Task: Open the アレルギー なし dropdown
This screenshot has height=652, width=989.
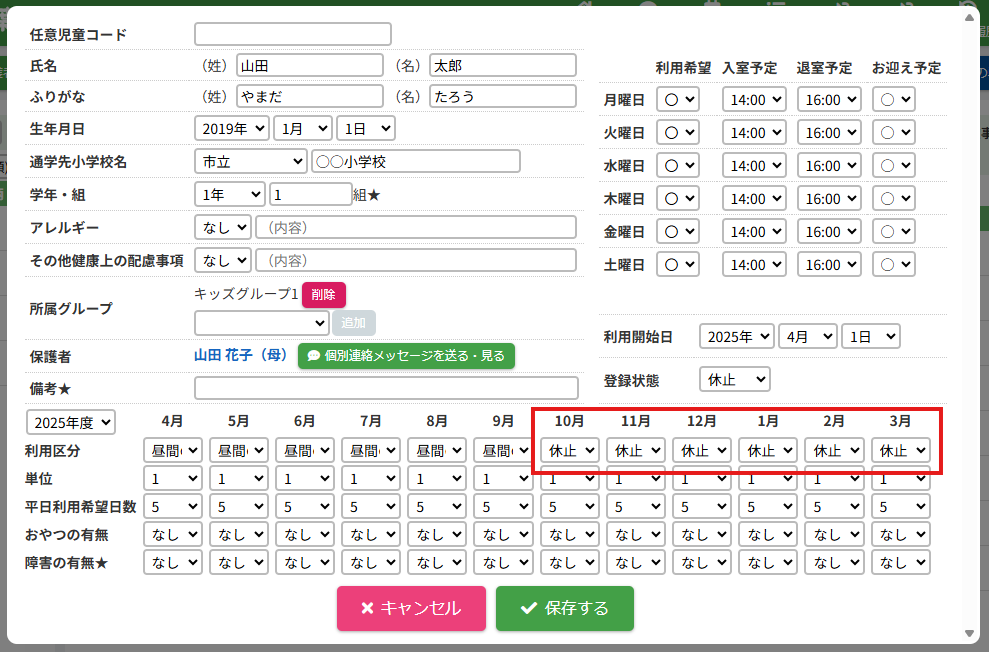Action: [223, 227]
